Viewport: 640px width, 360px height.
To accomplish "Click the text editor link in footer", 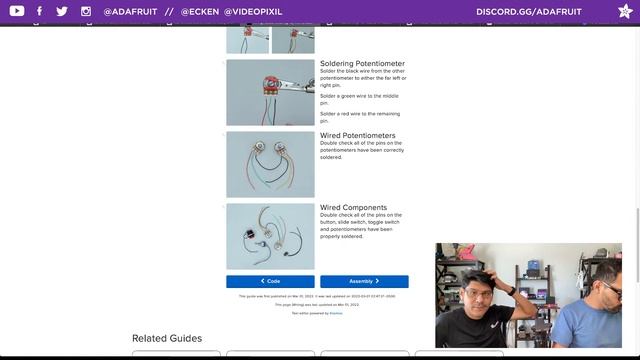I will 336,313.
